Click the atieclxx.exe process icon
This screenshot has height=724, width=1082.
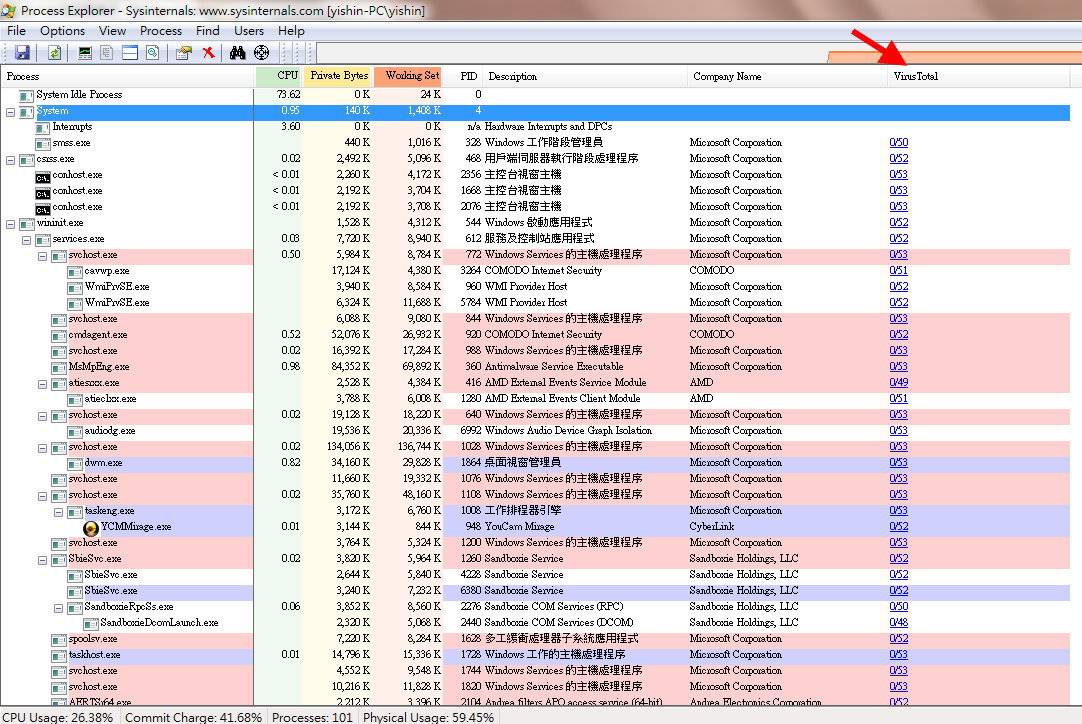point(75,400)
